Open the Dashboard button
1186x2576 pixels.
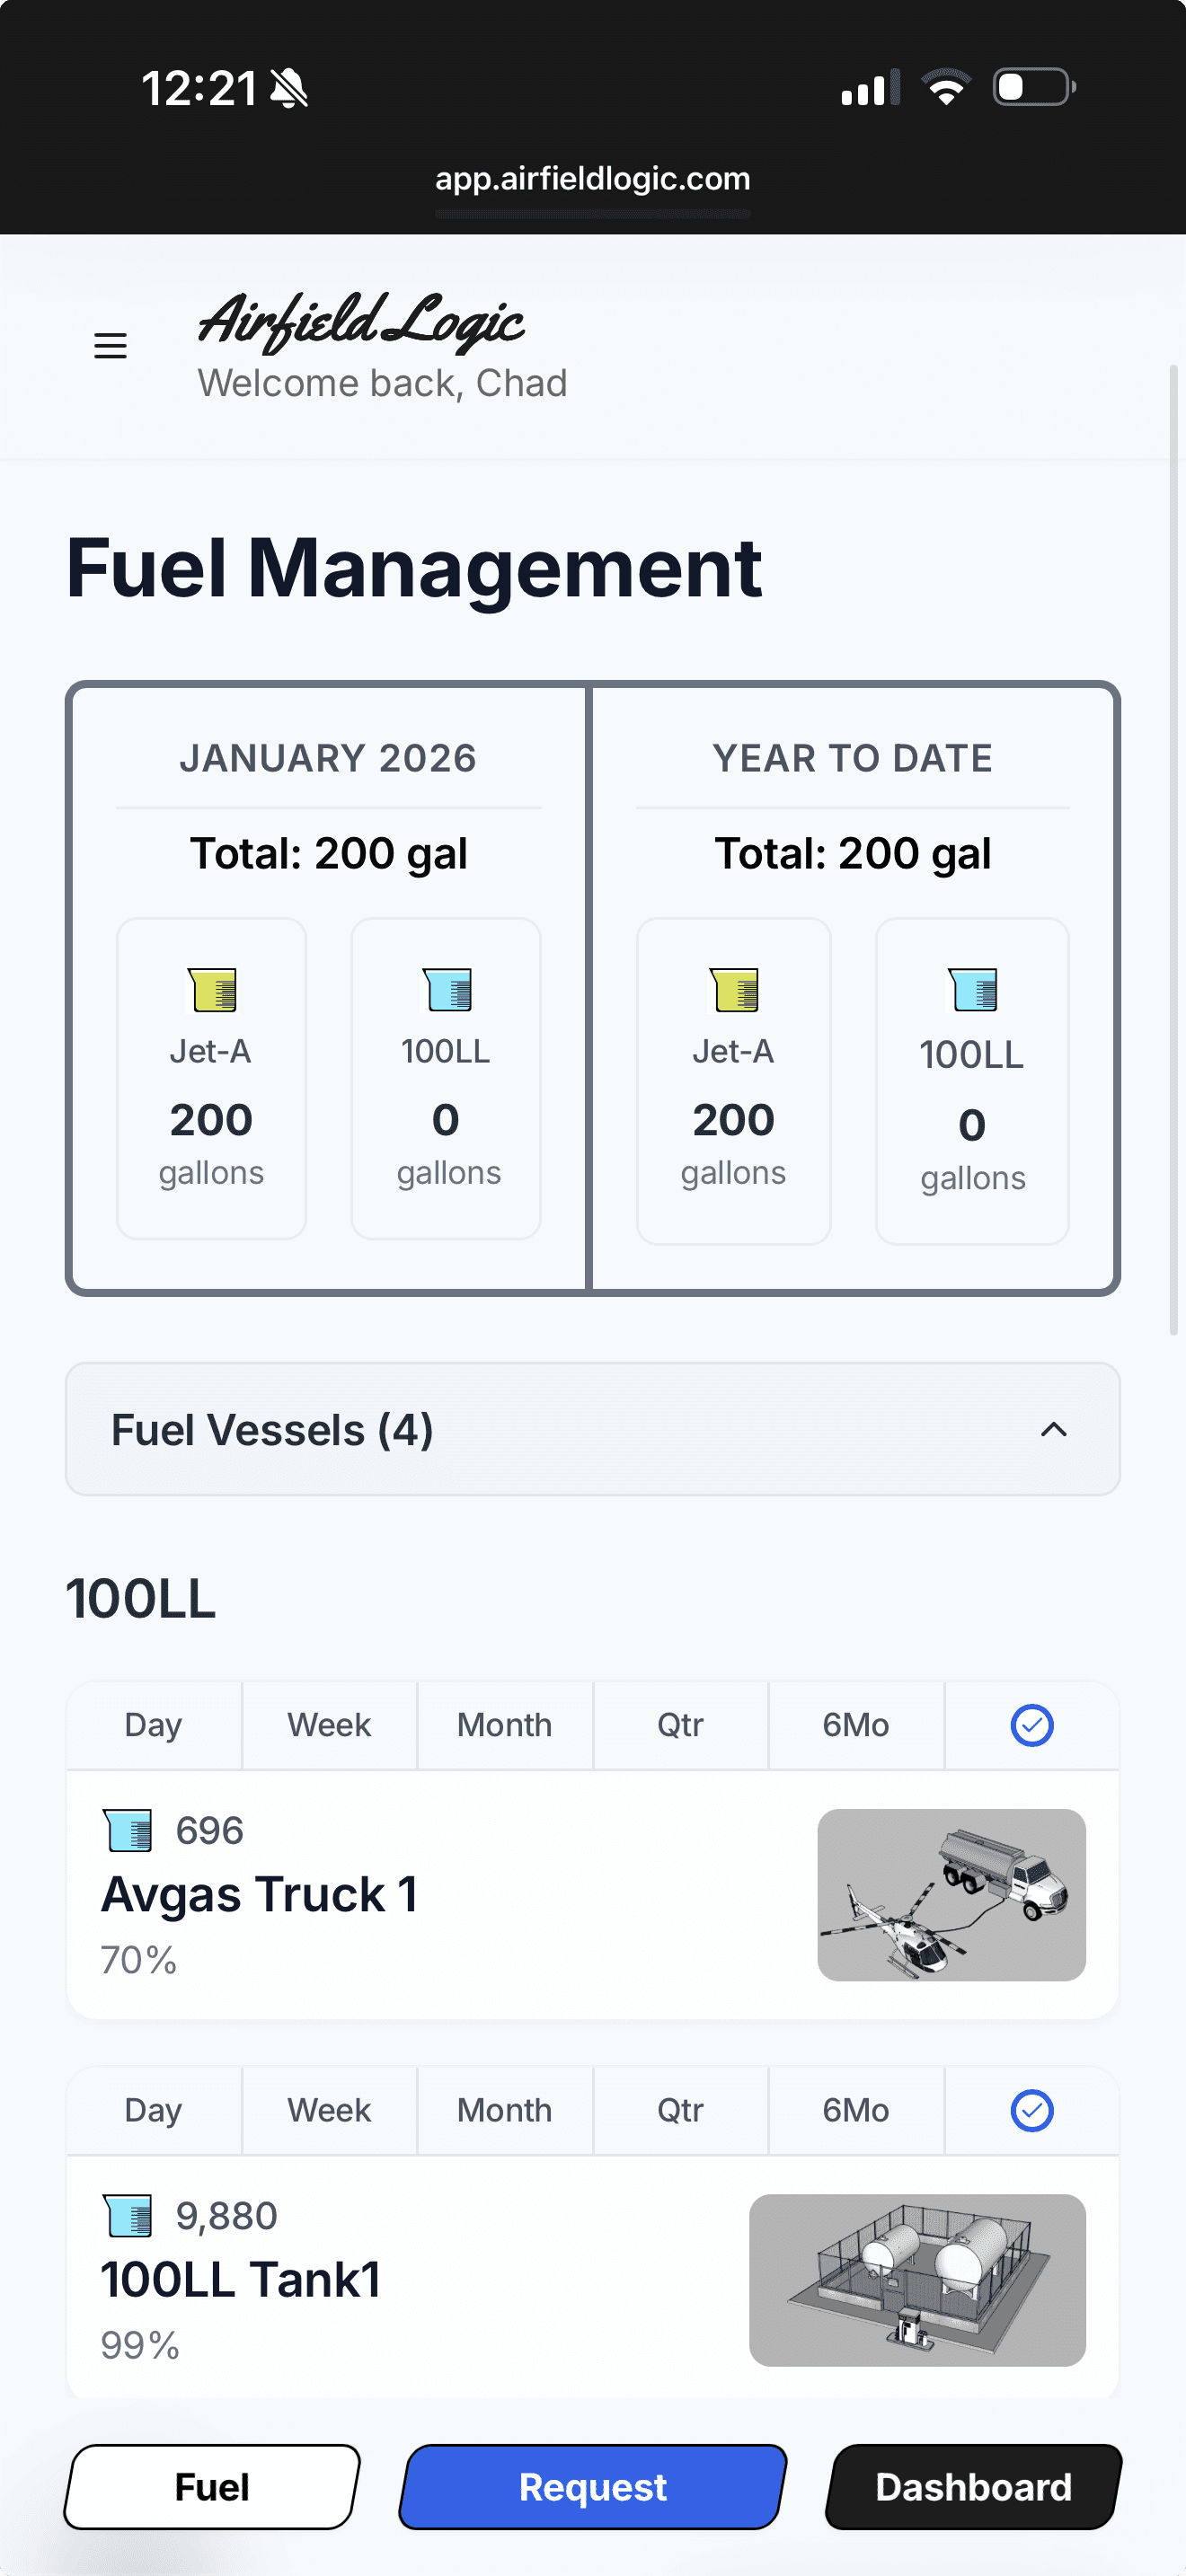973,2487
